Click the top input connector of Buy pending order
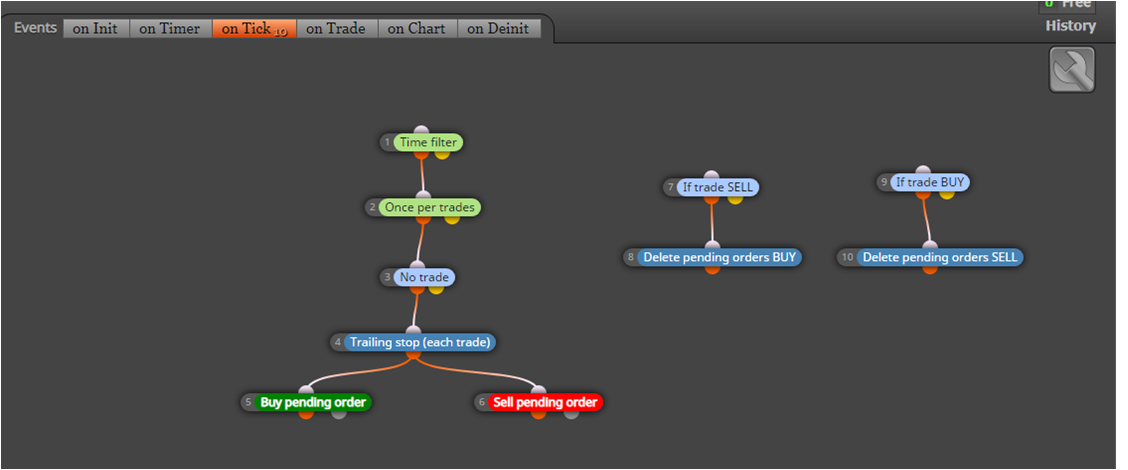 point(306,391)
